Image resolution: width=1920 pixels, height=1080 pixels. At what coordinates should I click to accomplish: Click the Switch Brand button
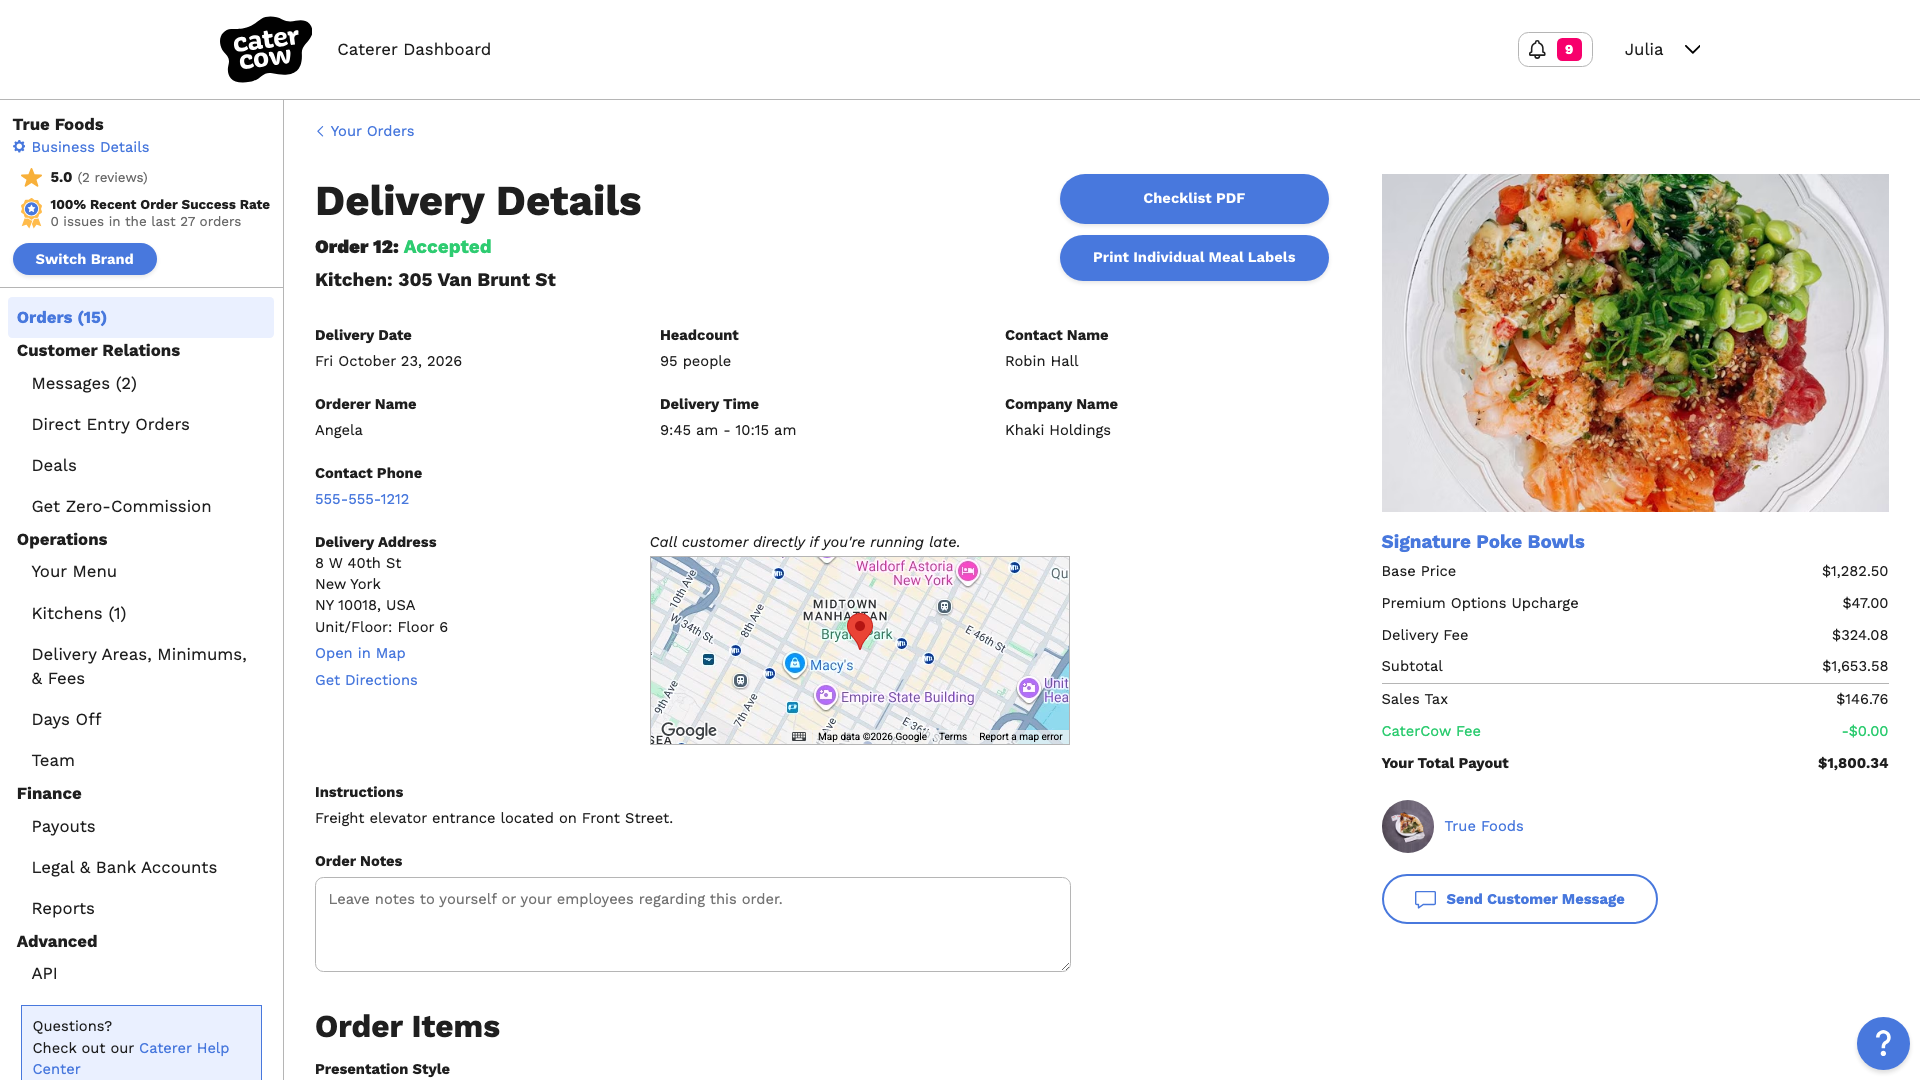coord(85,259)
